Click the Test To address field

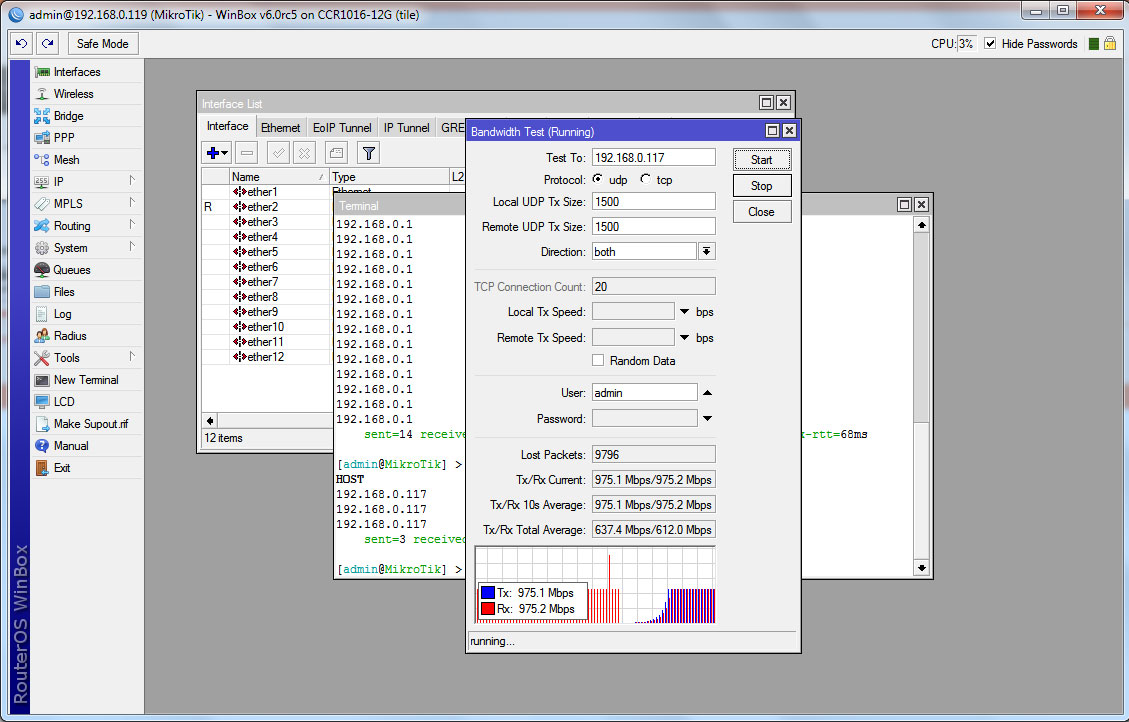click(x=653, y=158)
